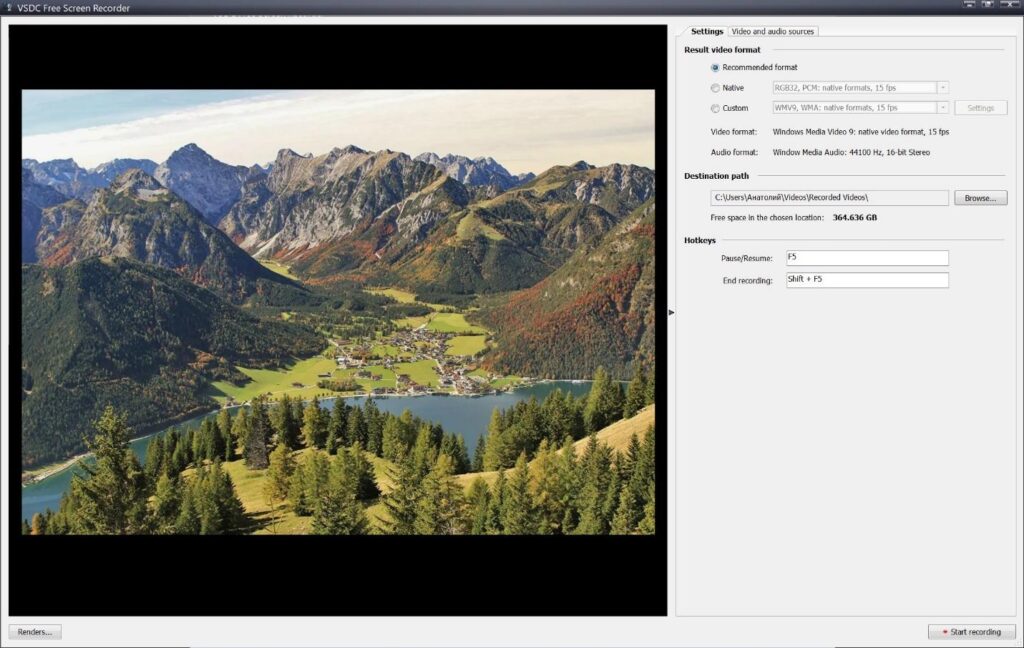Click Browse to choose destination folder
This screenshot has height=648, width=1024.
pyautogui.click(x=980, y=198)
